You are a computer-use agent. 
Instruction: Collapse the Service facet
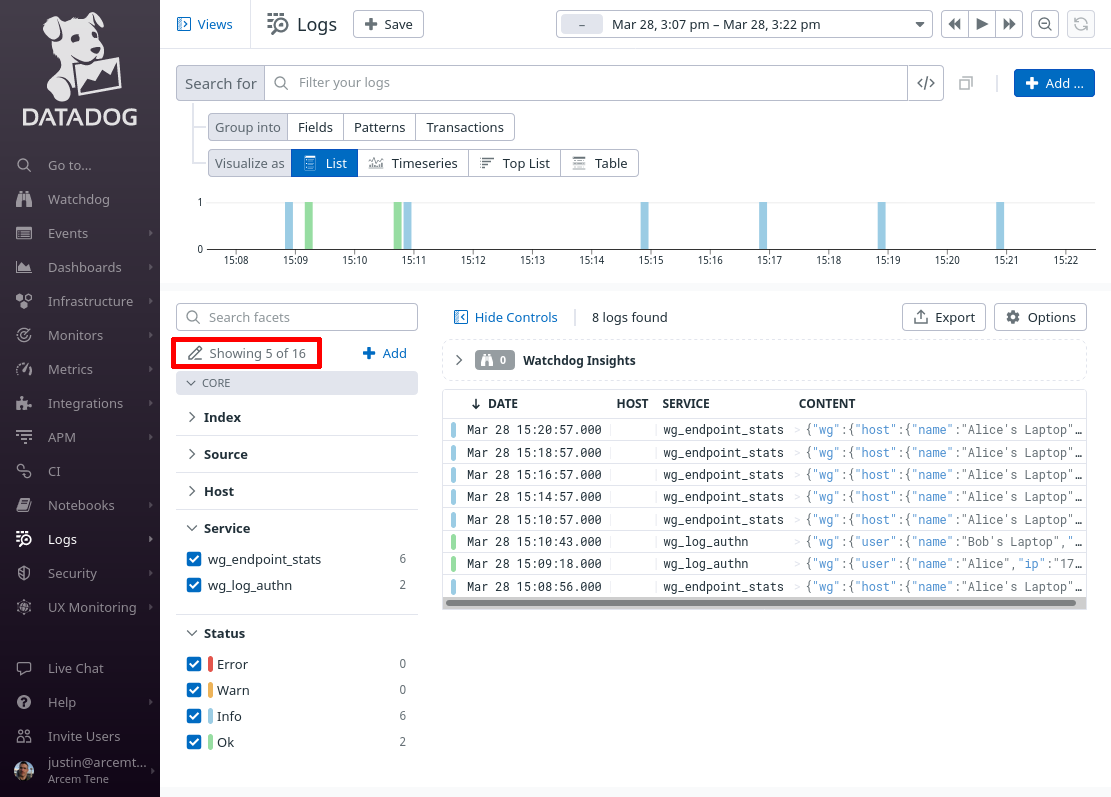(x=192, y=528)
